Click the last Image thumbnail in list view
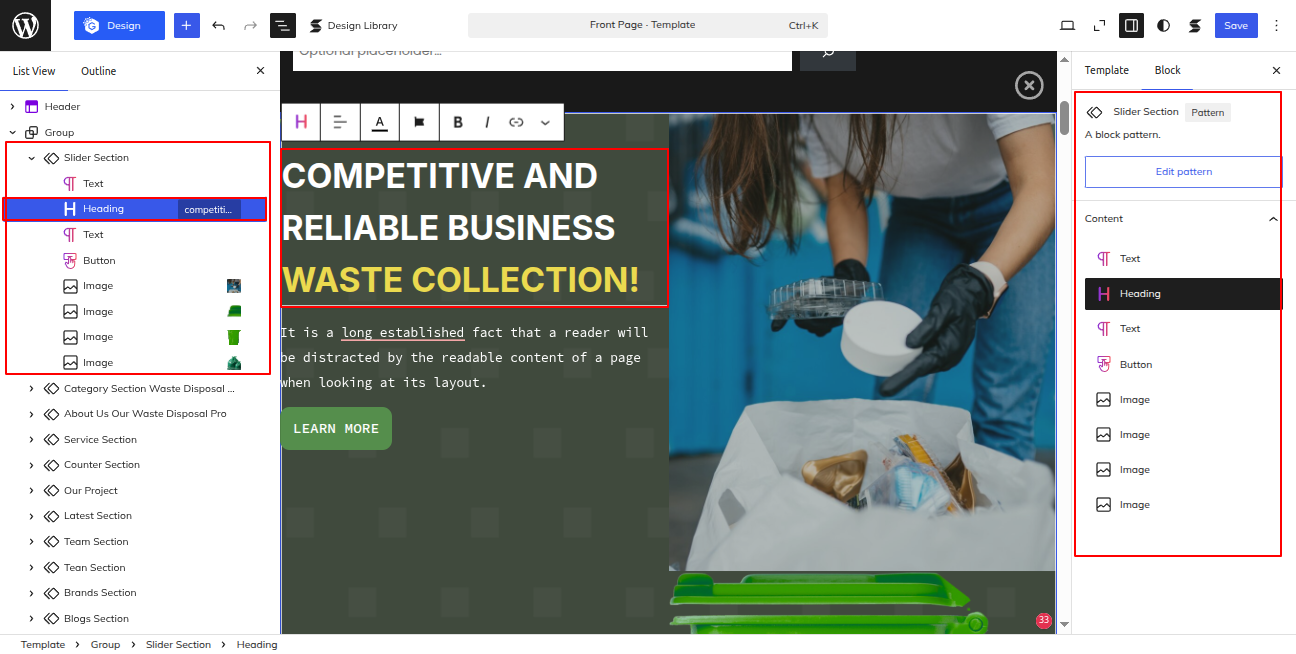This screenshot has width=1296, height=654. tap(234, 363)
